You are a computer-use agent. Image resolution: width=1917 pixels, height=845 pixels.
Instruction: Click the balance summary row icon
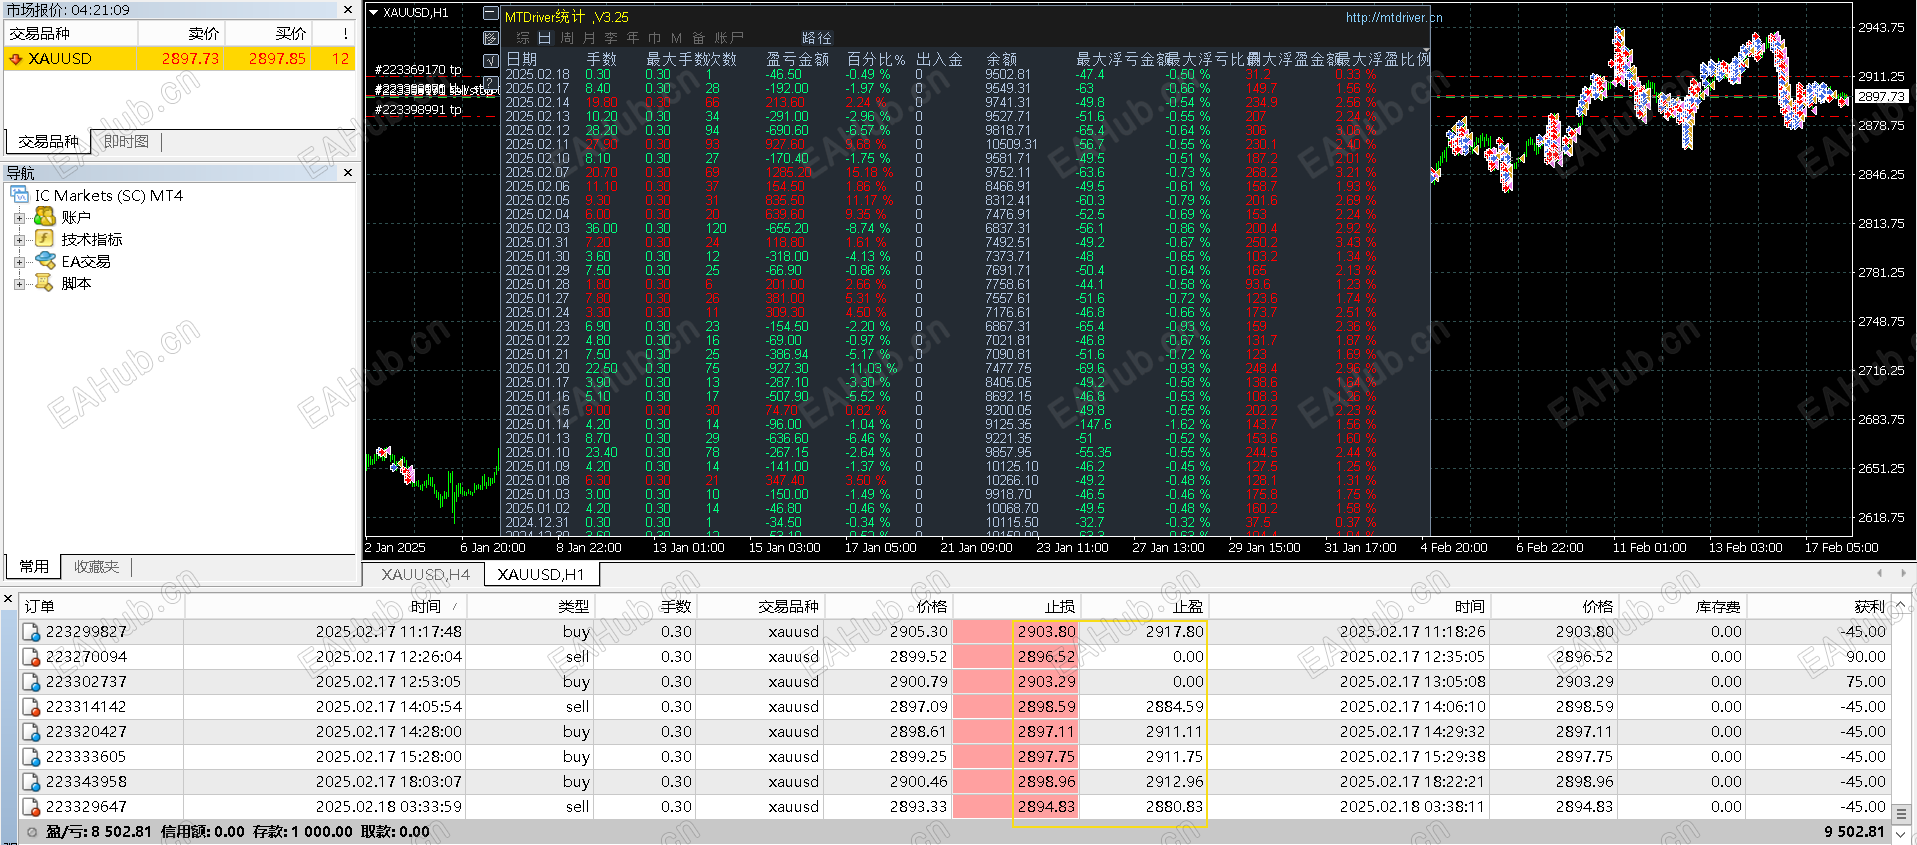click(x=32, y=832)
